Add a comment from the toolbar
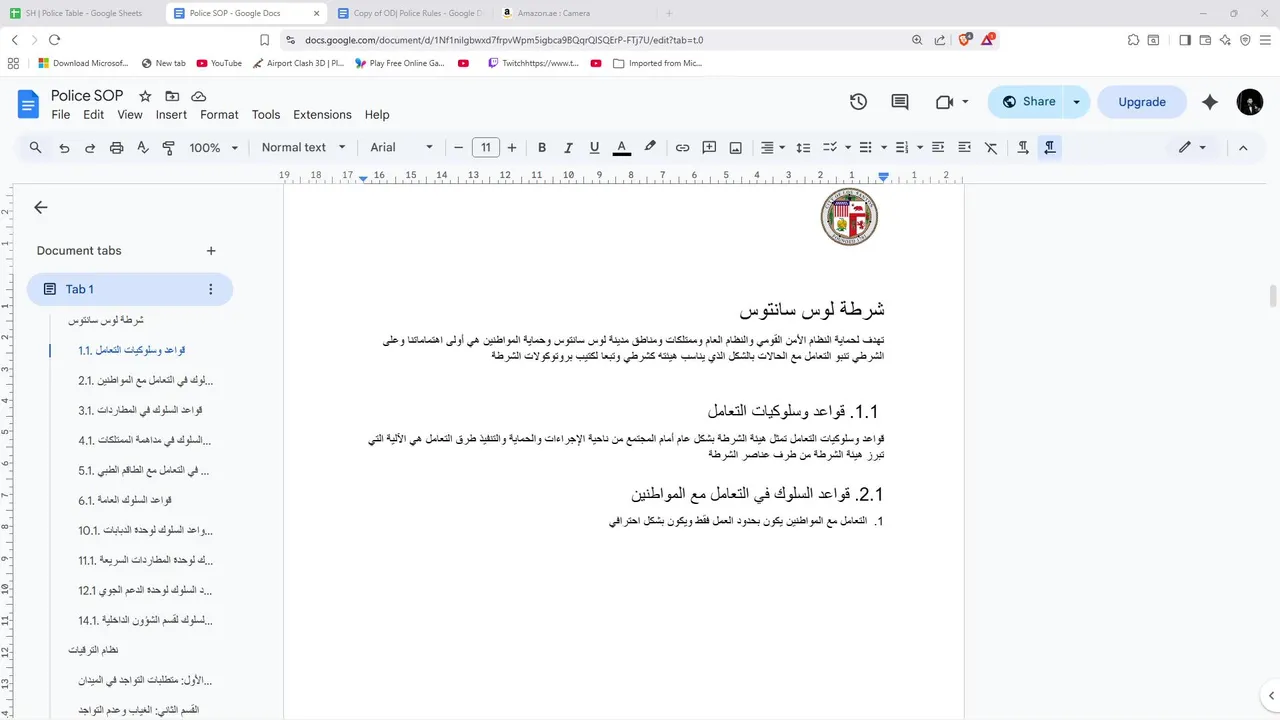Viewport: 1280px width, 720px height. [x=709, y=147]
